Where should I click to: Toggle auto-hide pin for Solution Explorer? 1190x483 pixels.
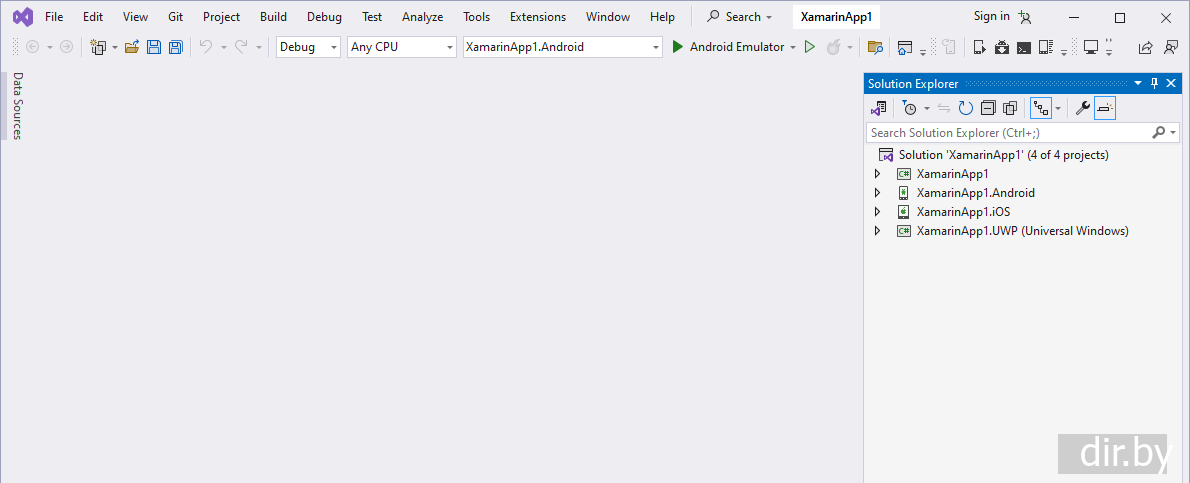pyautogui.click(x=1154, y=84)
